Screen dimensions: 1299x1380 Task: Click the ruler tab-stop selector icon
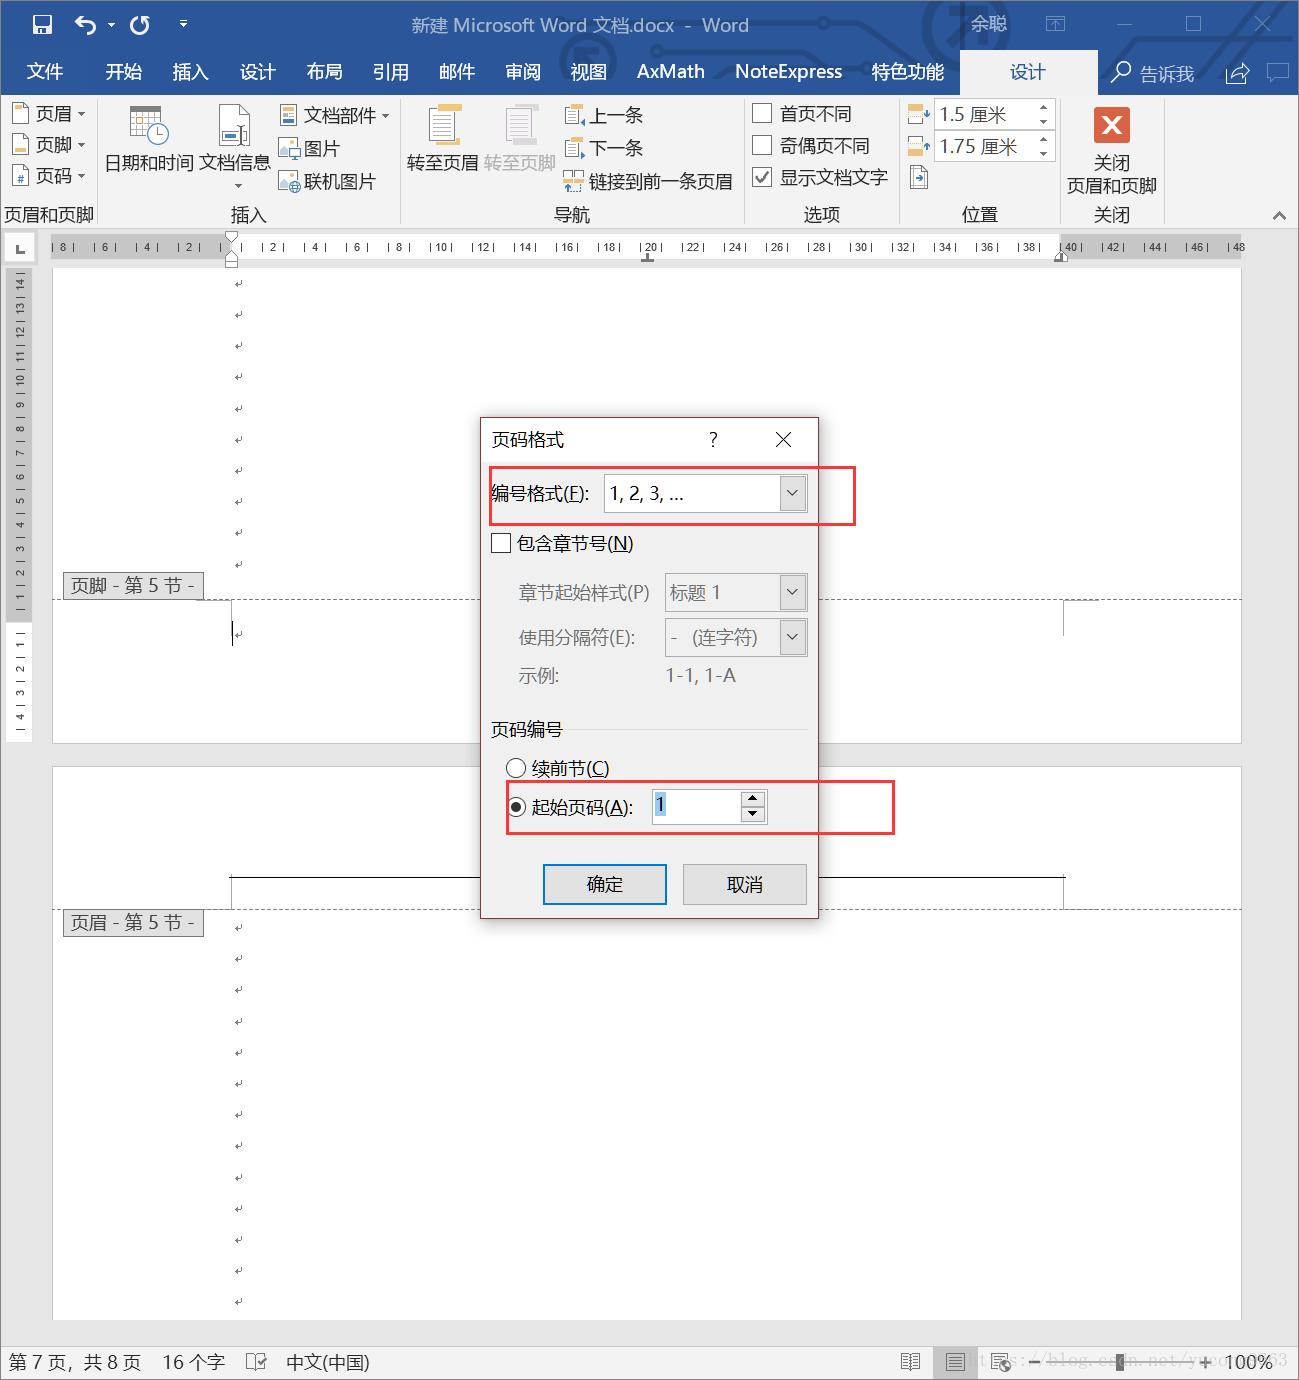click(19, 247)
